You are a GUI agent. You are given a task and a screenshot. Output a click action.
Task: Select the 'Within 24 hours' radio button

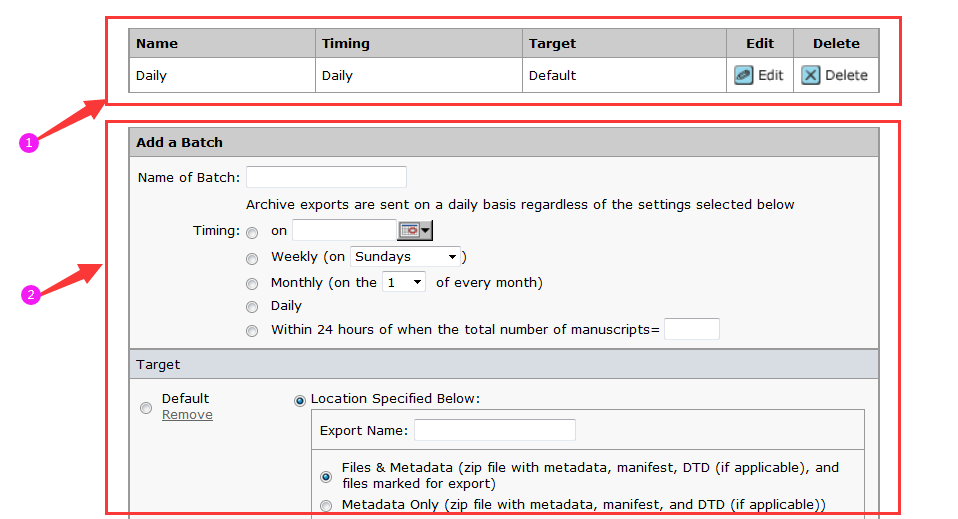click(x=251, y=330)
